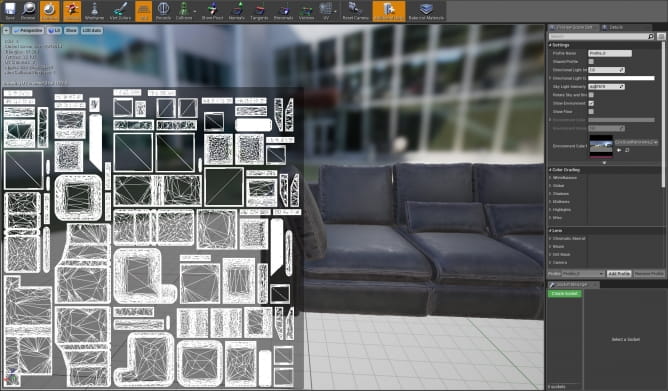Expand the WhiteBalance row

point(550,178)
